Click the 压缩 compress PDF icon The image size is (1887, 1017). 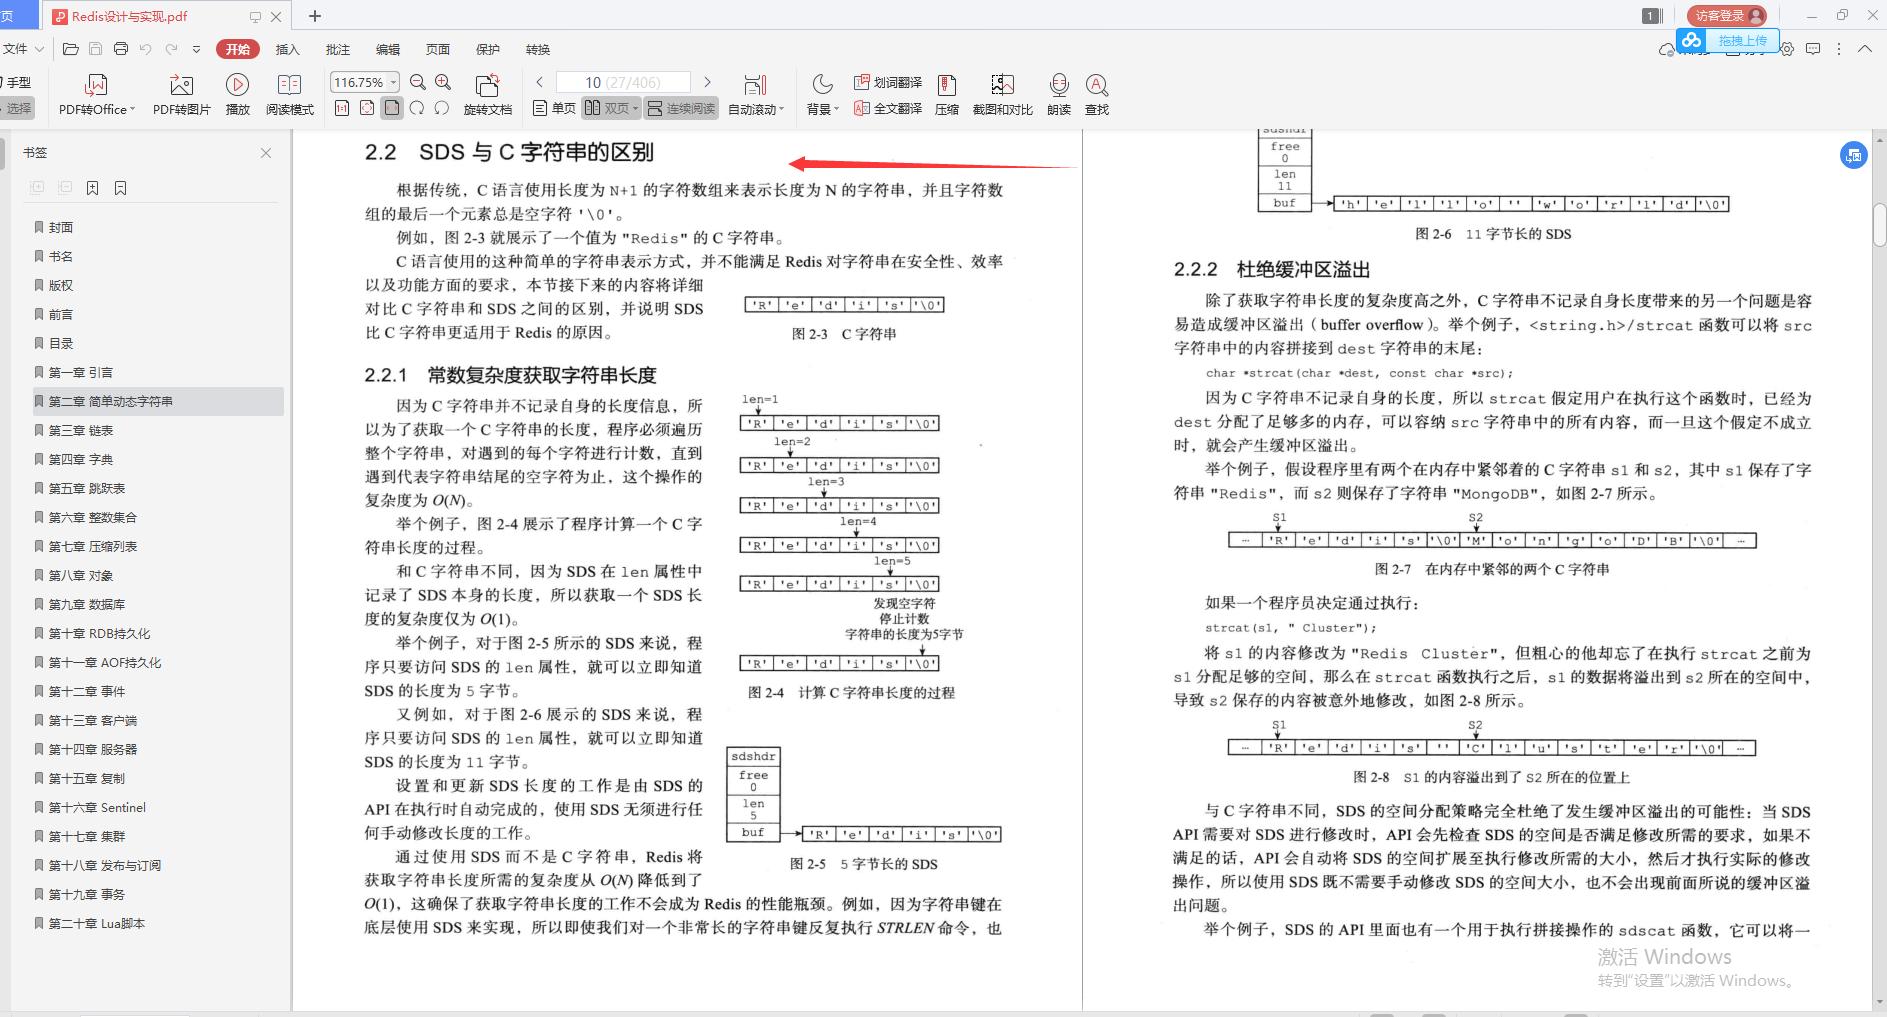[x=949, y=93]
